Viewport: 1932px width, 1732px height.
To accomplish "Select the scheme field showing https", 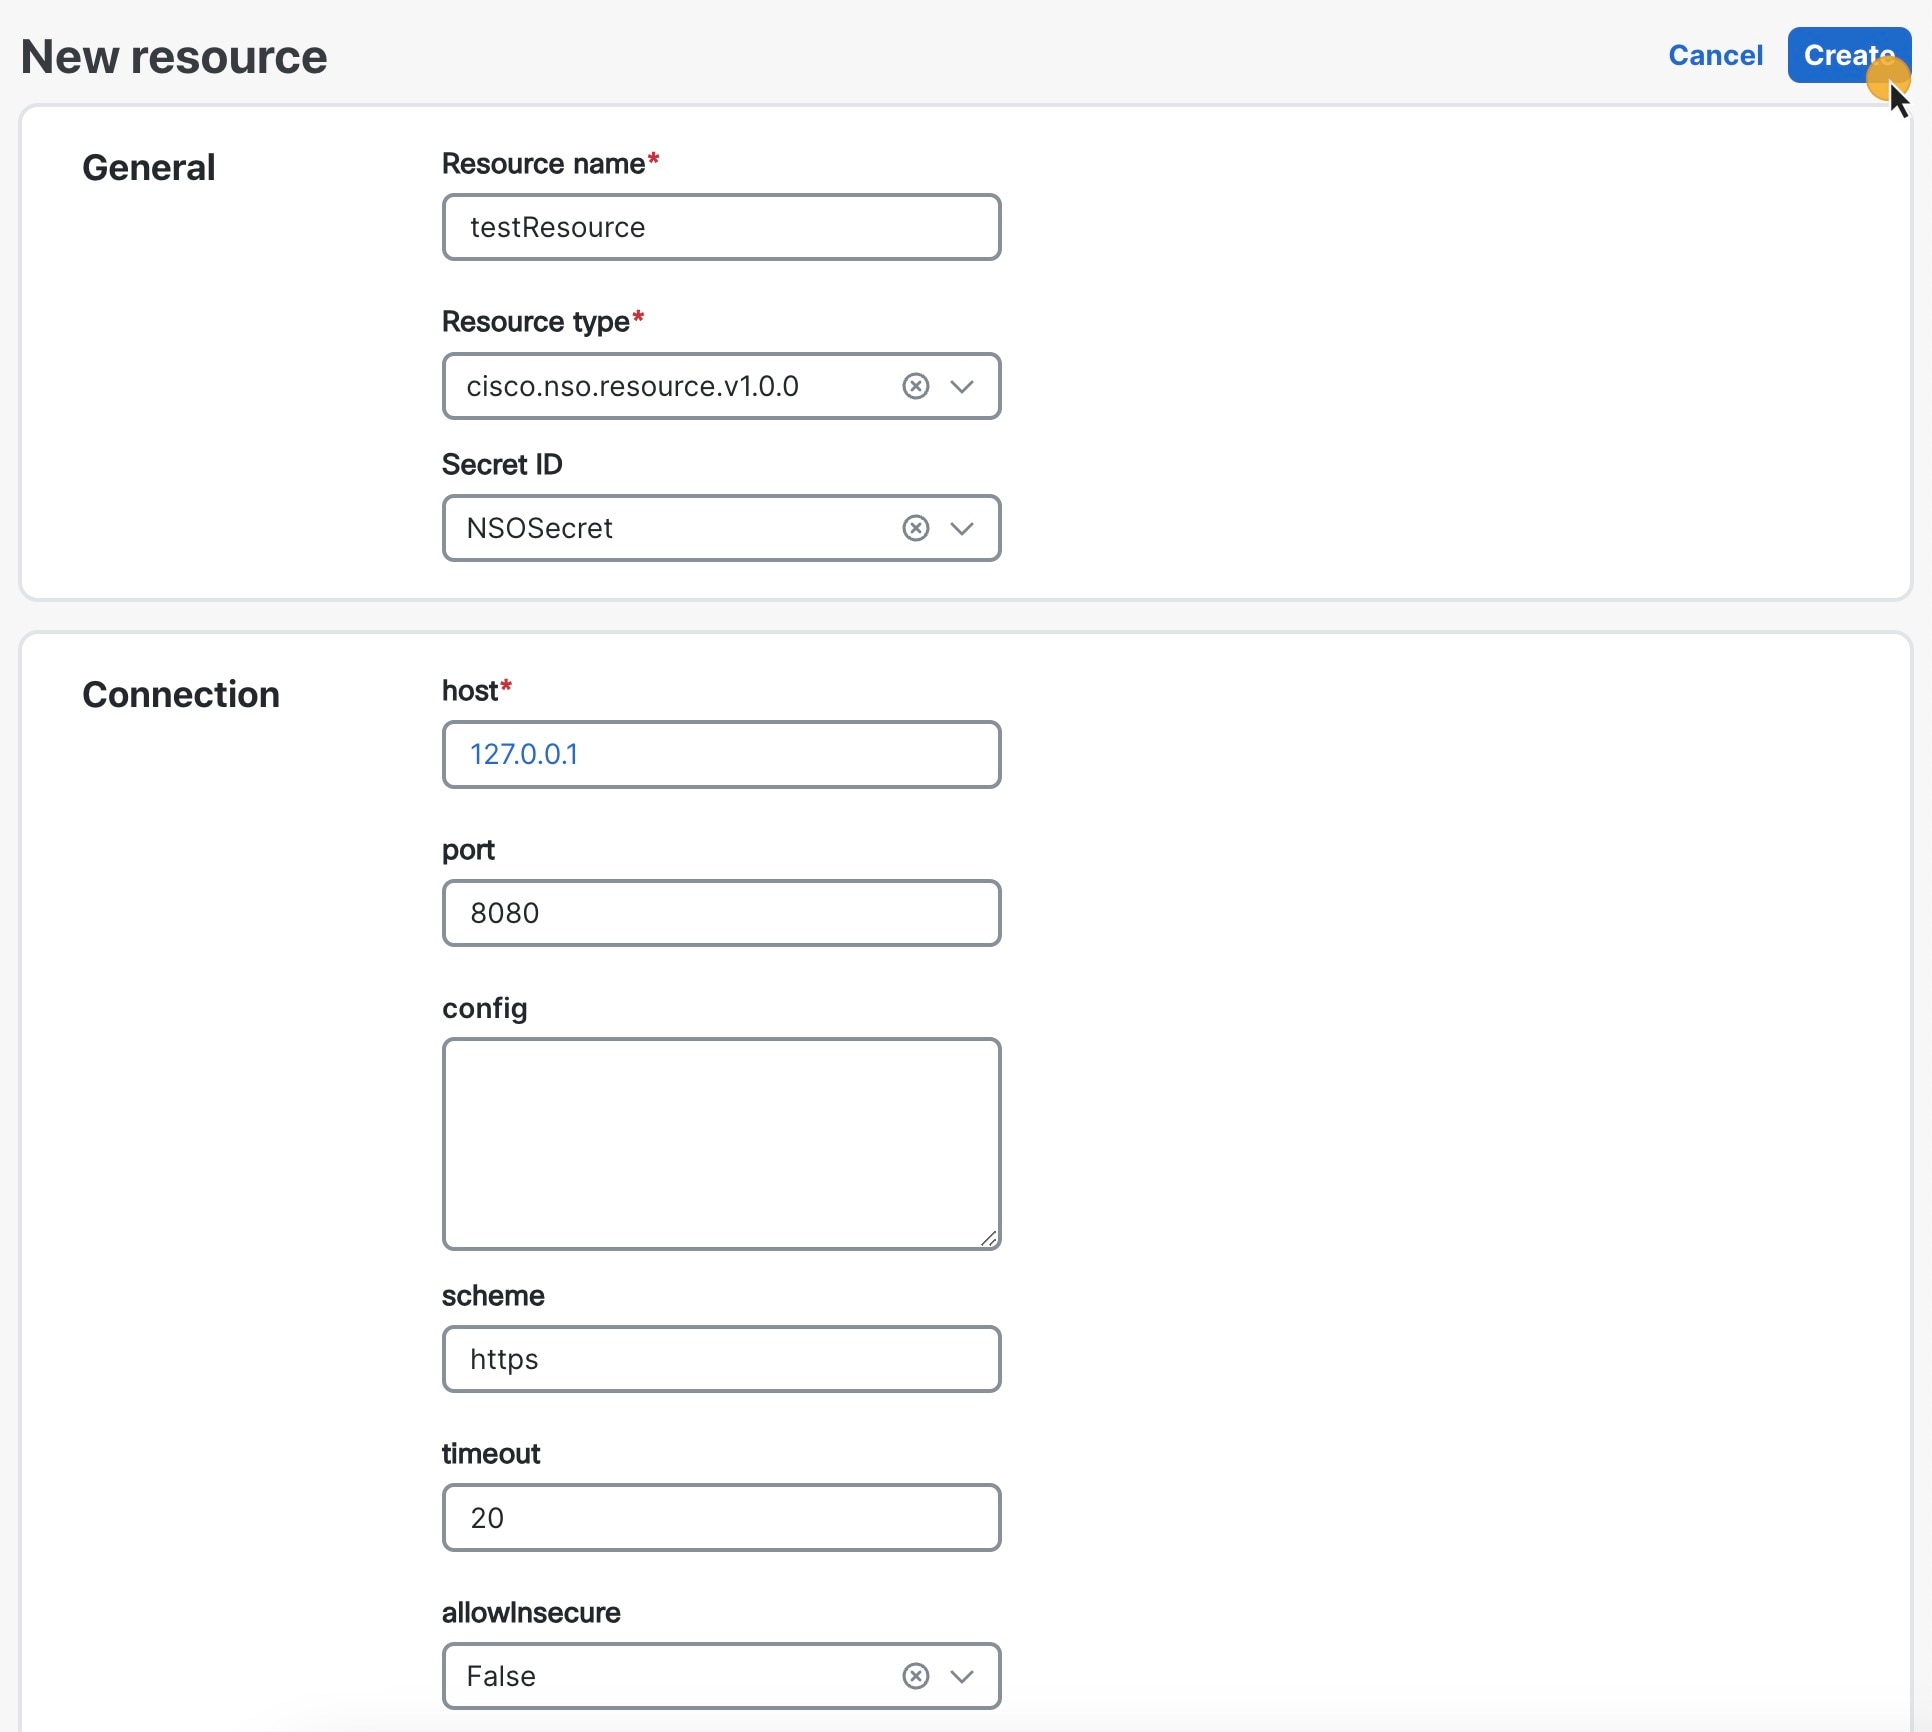I will click(721, 1359).
